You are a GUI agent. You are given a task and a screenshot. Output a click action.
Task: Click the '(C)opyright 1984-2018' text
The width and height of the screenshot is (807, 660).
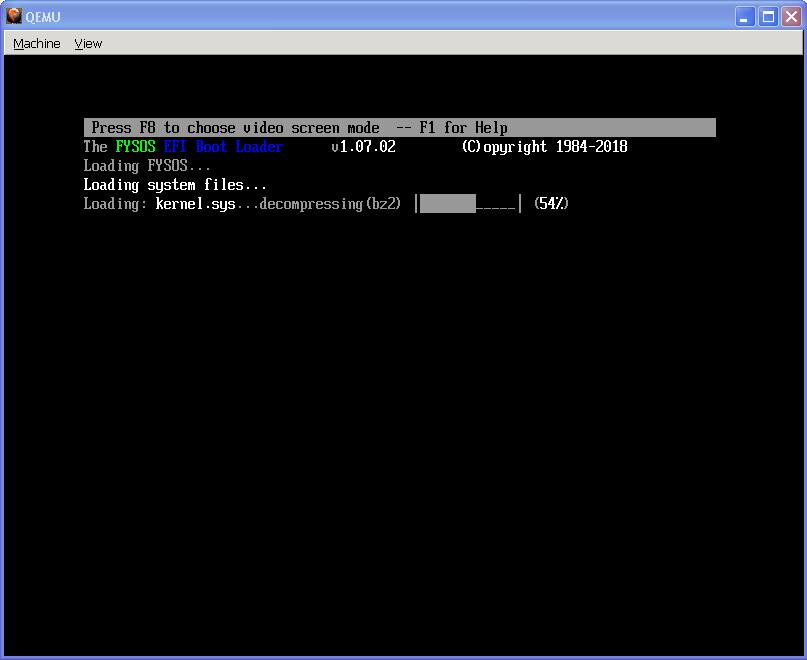pos(545,147)
